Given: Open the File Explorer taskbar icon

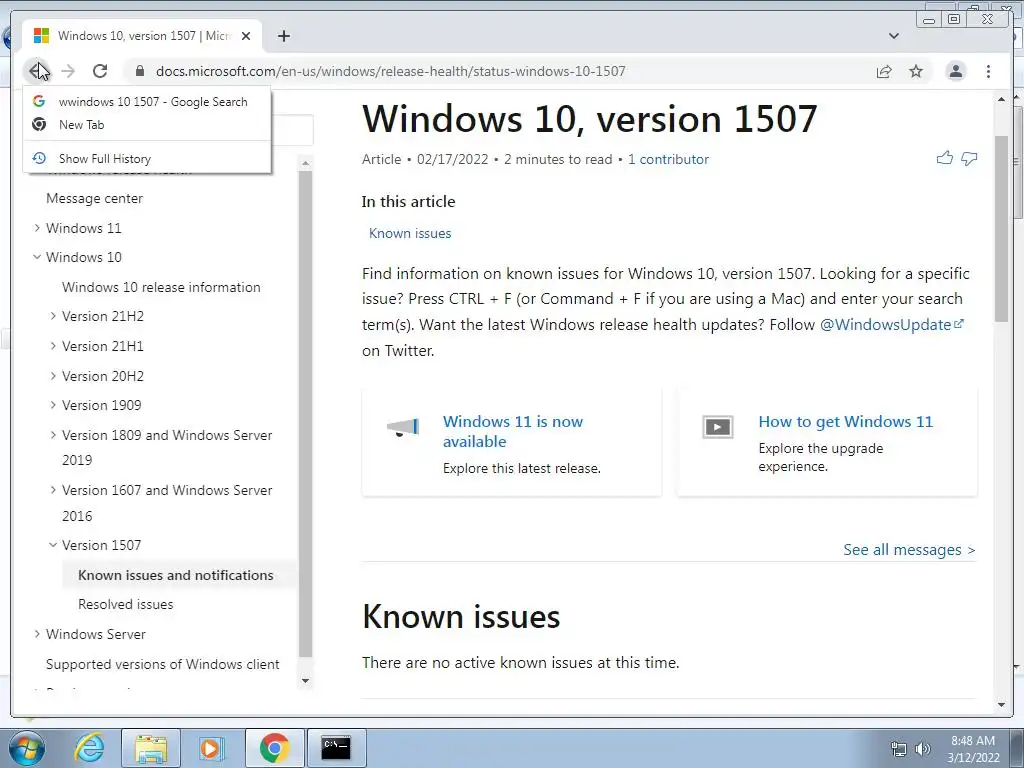Looking at the screenshot, I should click(151, 748).
